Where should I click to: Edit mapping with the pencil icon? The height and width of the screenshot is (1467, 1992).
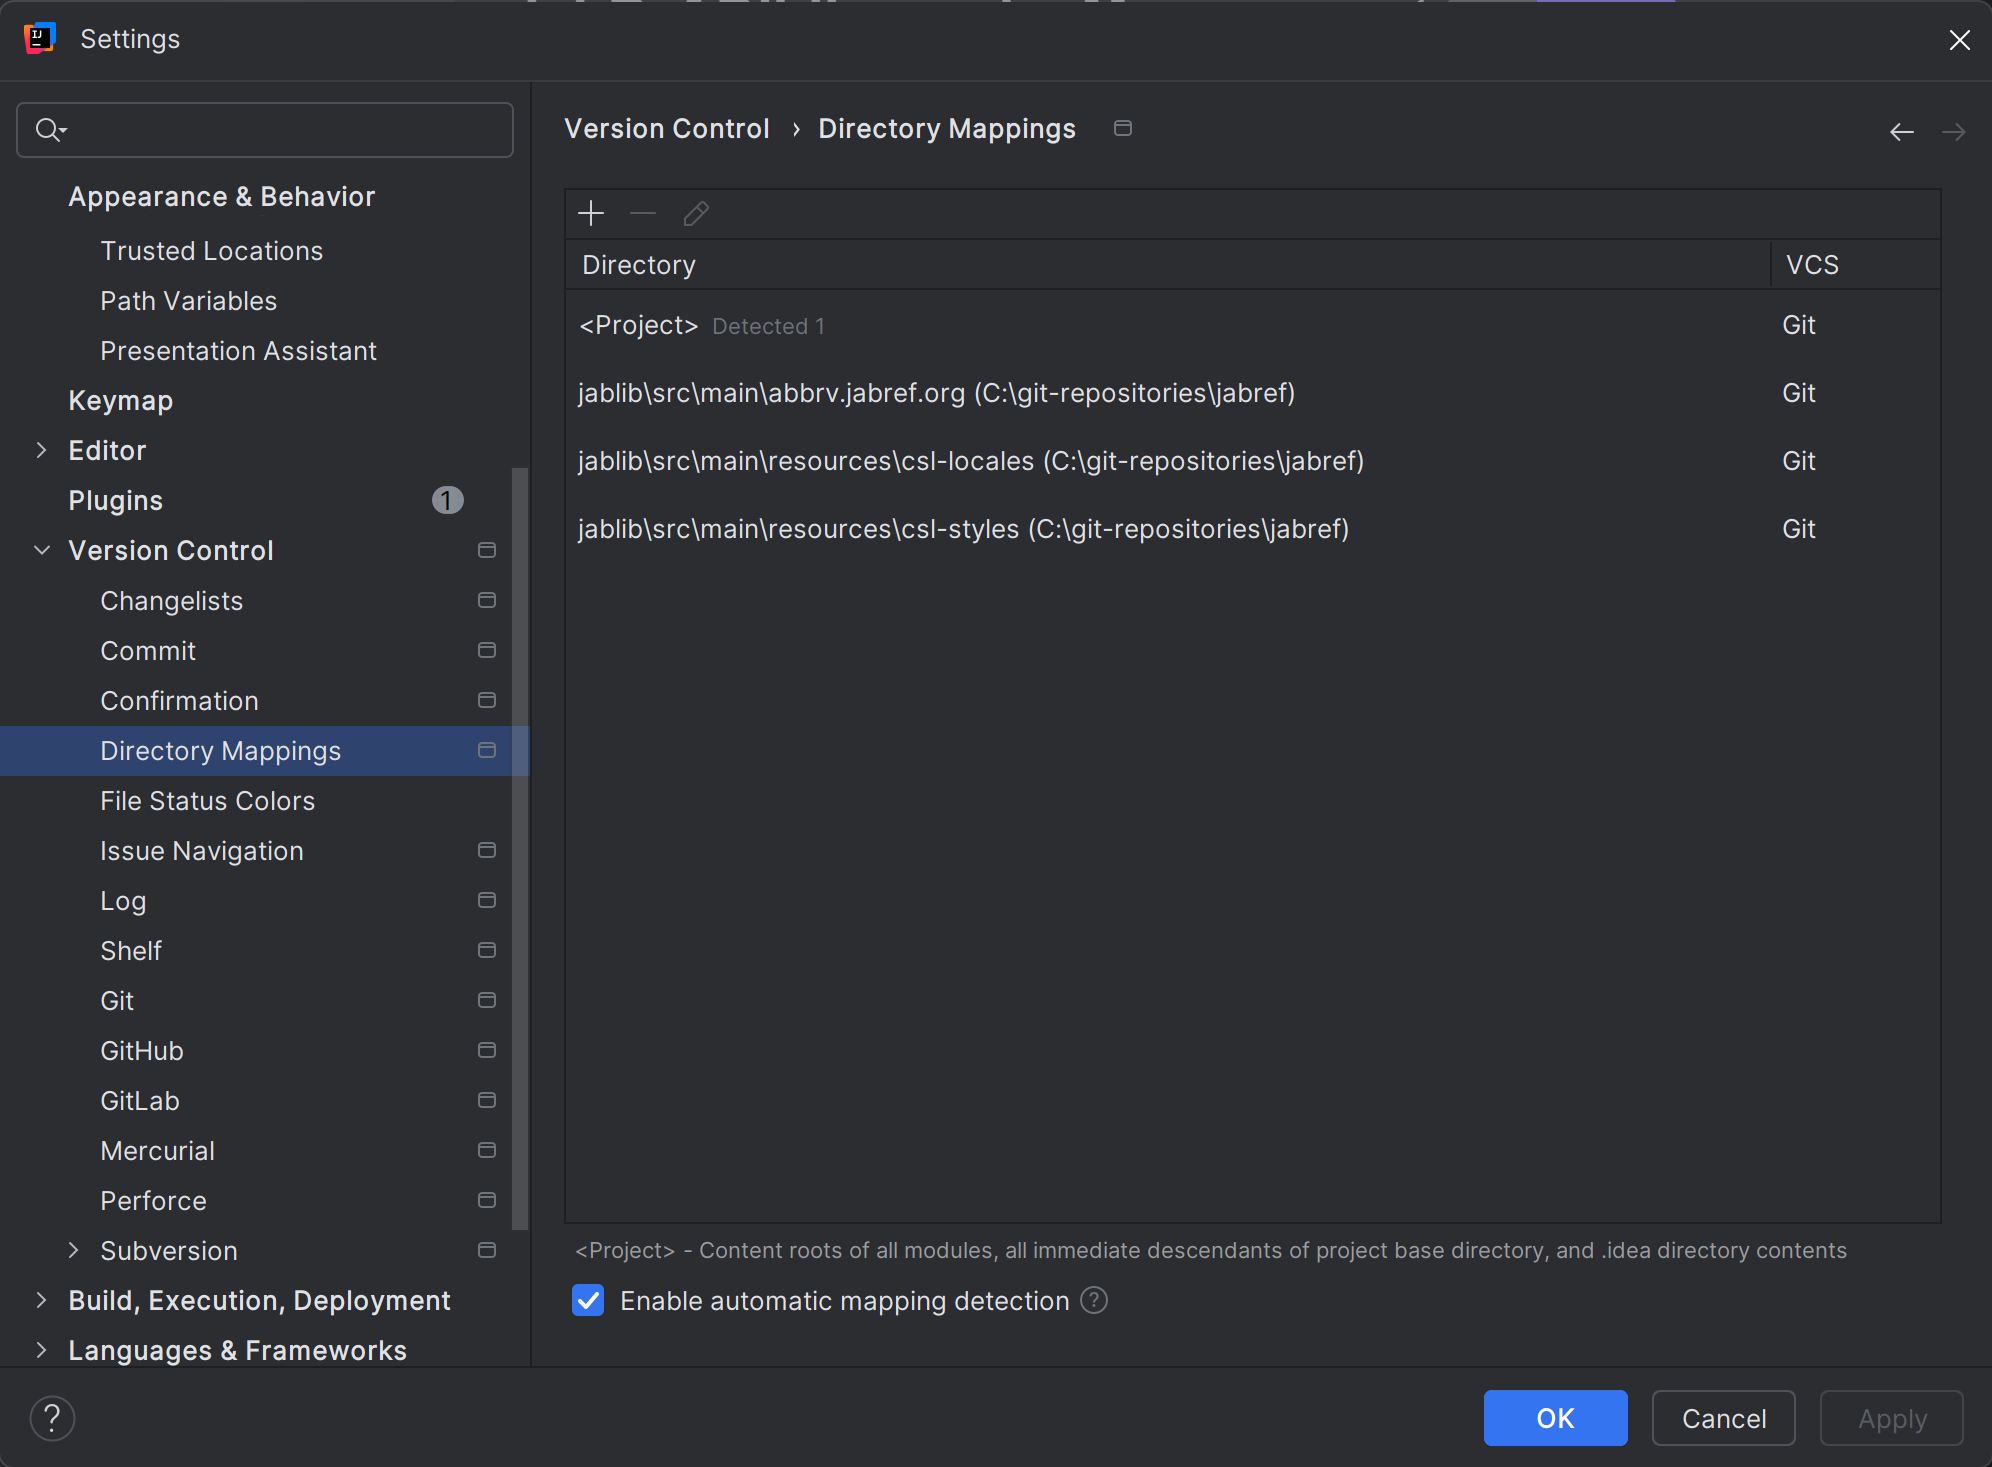point(696,213)
